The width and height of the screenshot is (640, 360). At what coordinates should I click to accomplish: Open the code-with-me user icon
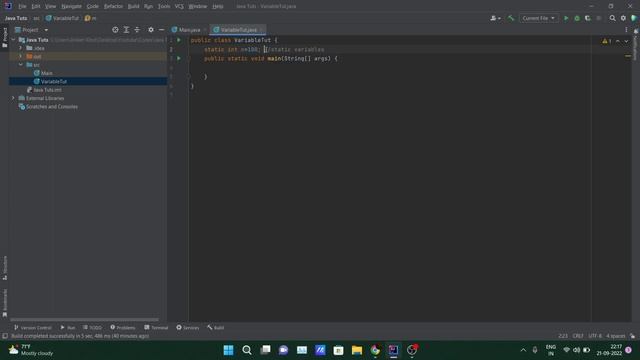tap(495, 18)
